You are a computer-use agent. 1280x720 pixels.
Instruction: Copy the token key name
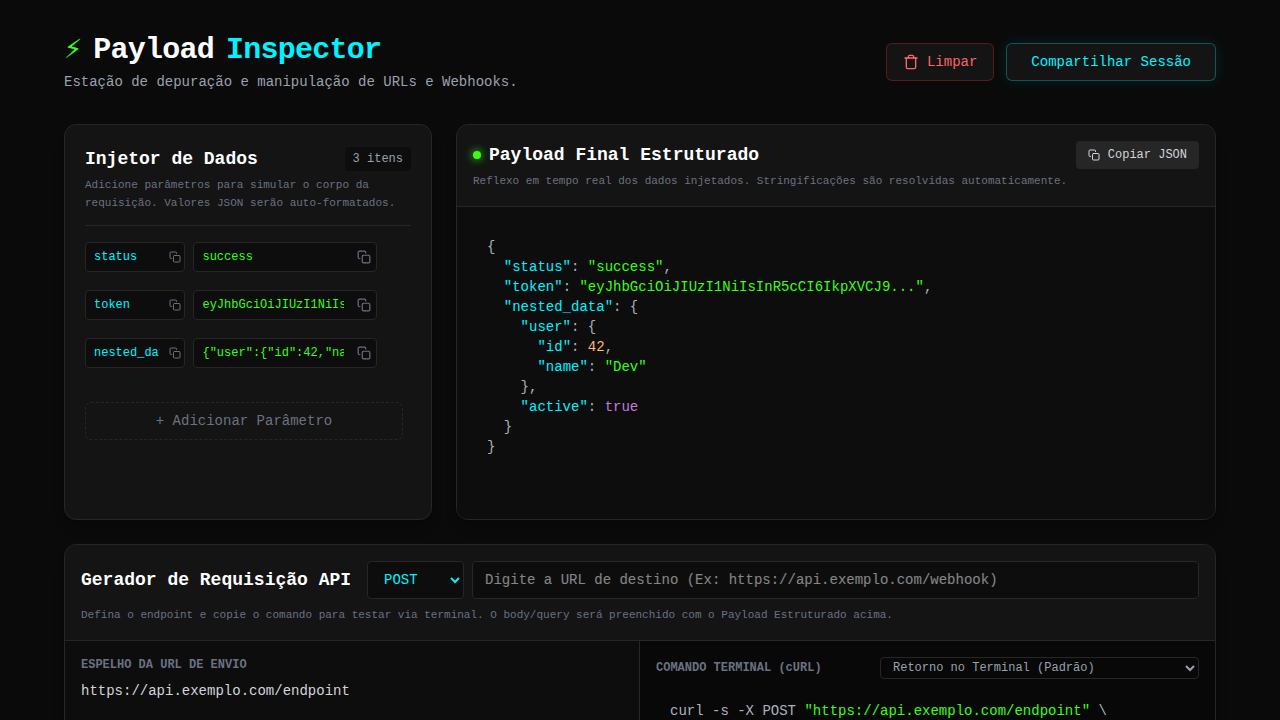tap(175, 305)
